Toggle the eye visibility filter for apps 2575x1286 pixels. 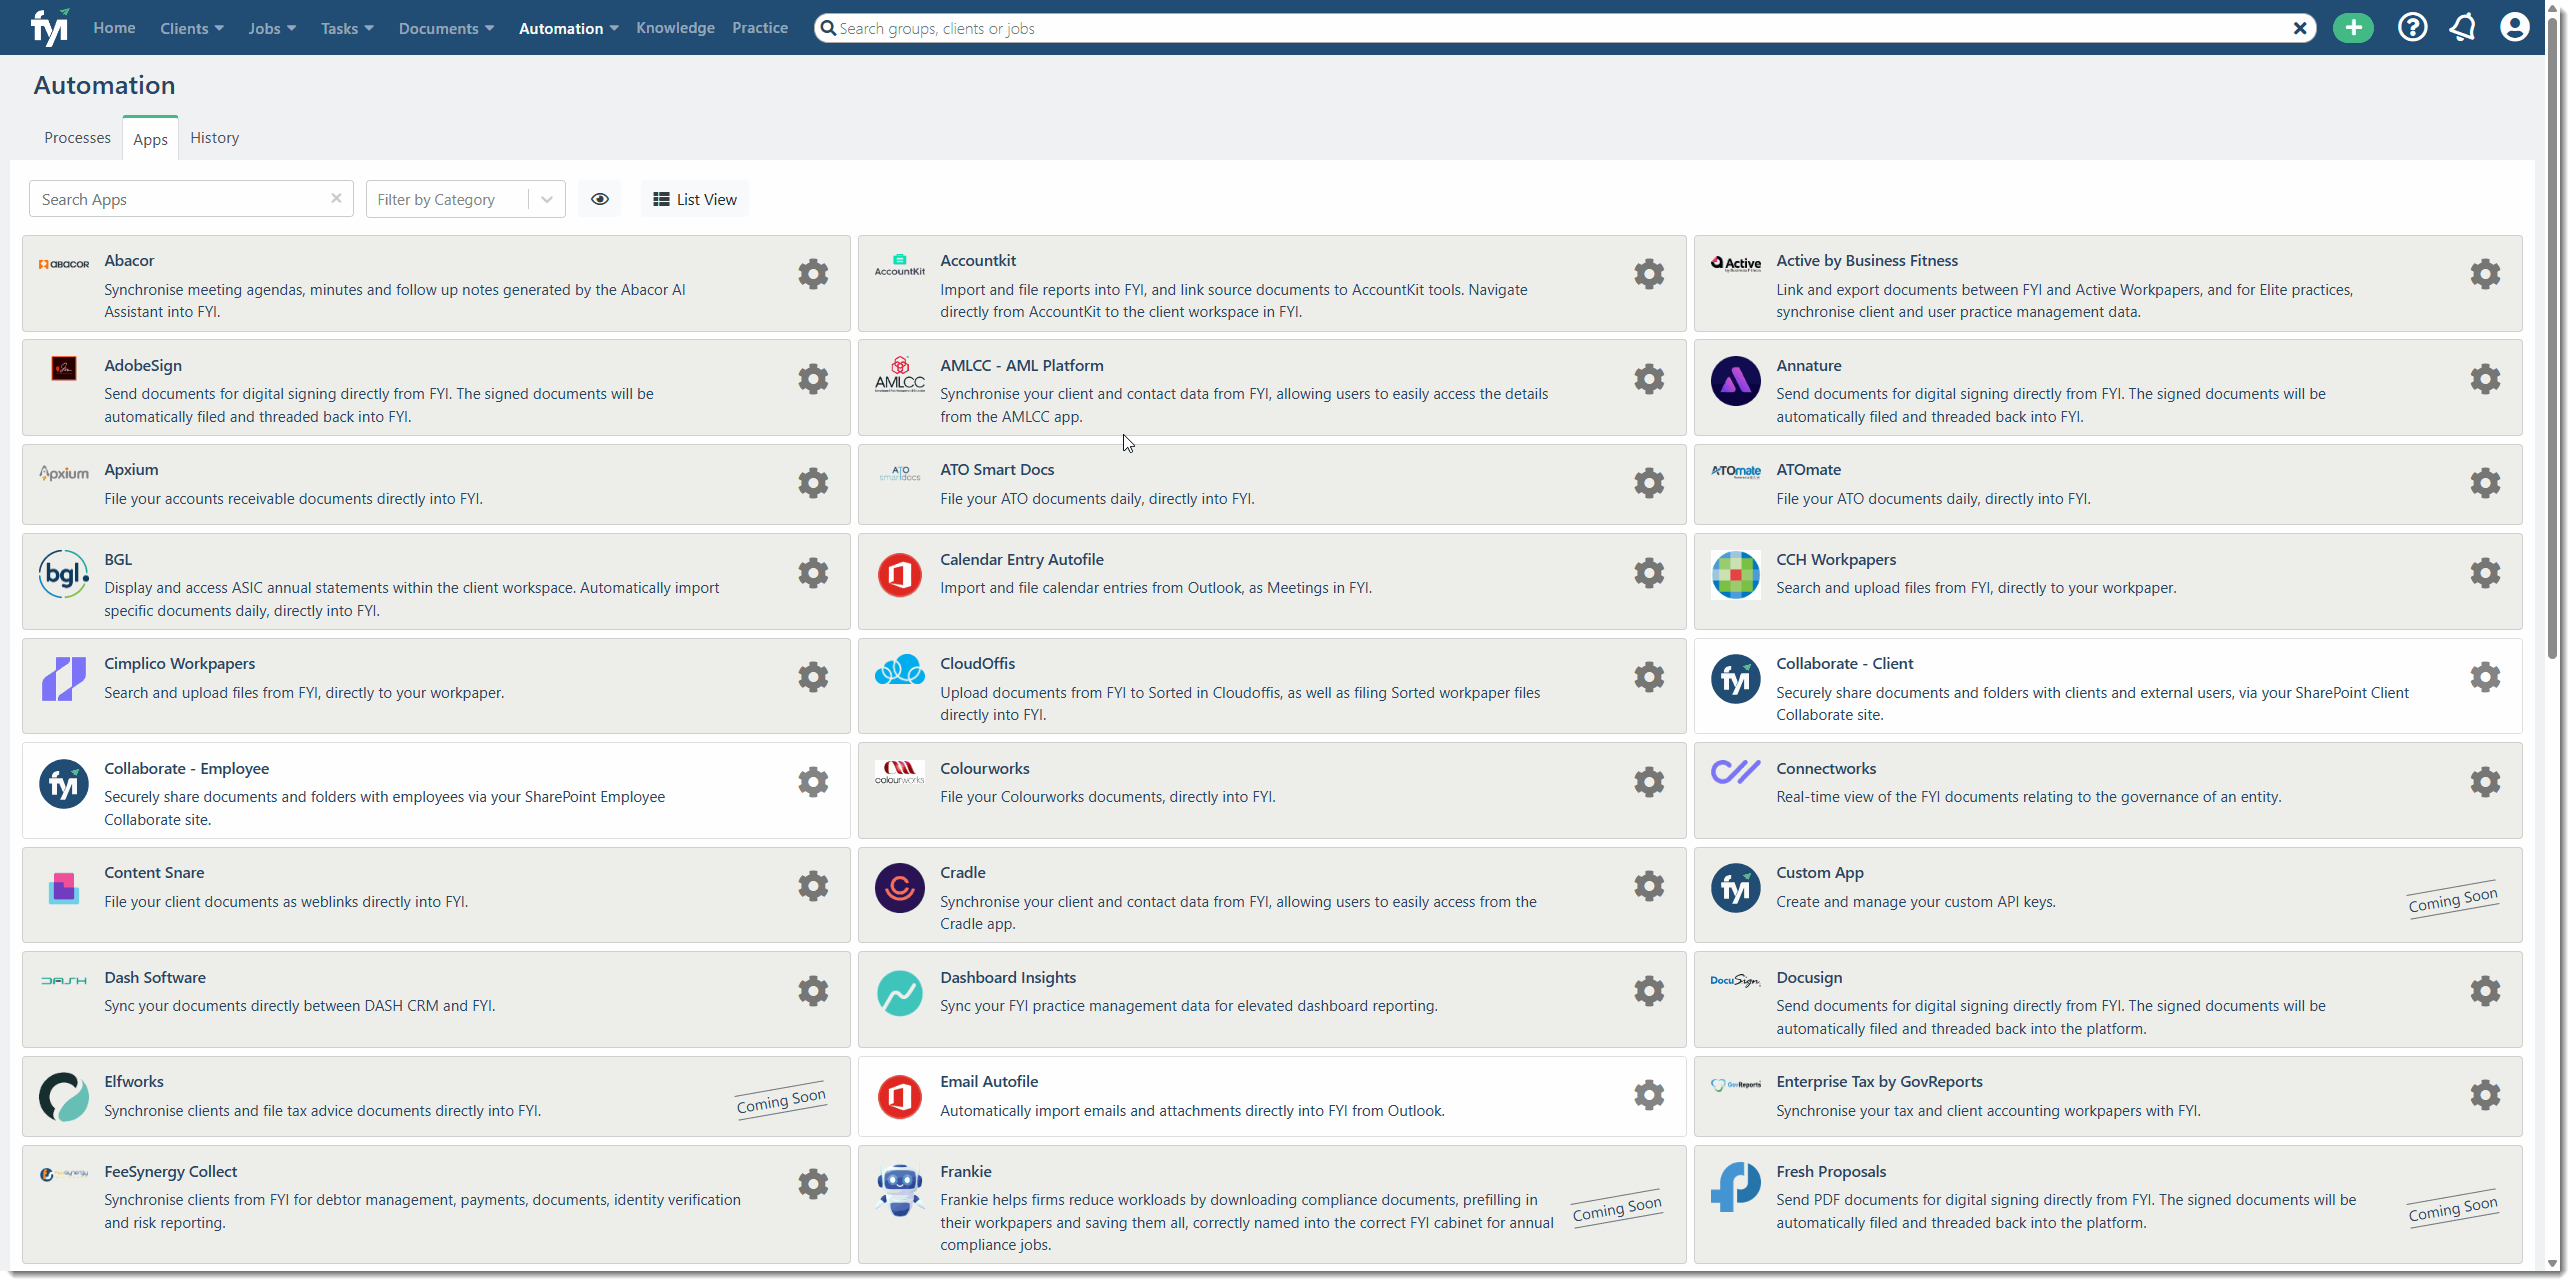[x=600, y=199]
